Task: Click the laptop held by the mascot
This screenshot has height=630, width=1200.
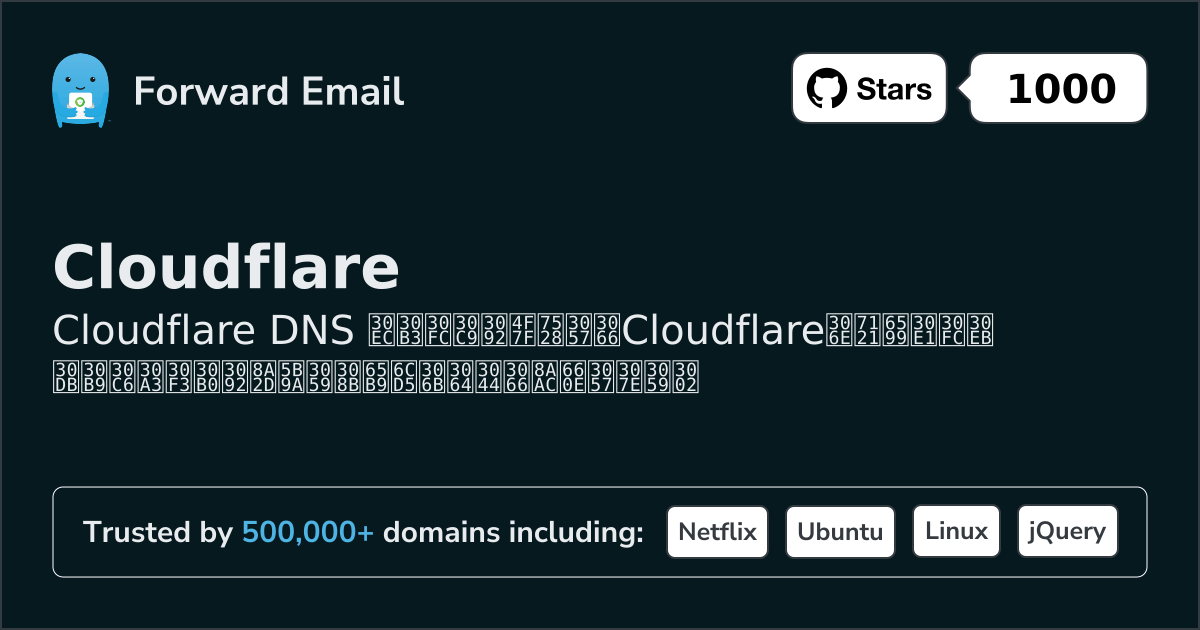Action: 79,102
